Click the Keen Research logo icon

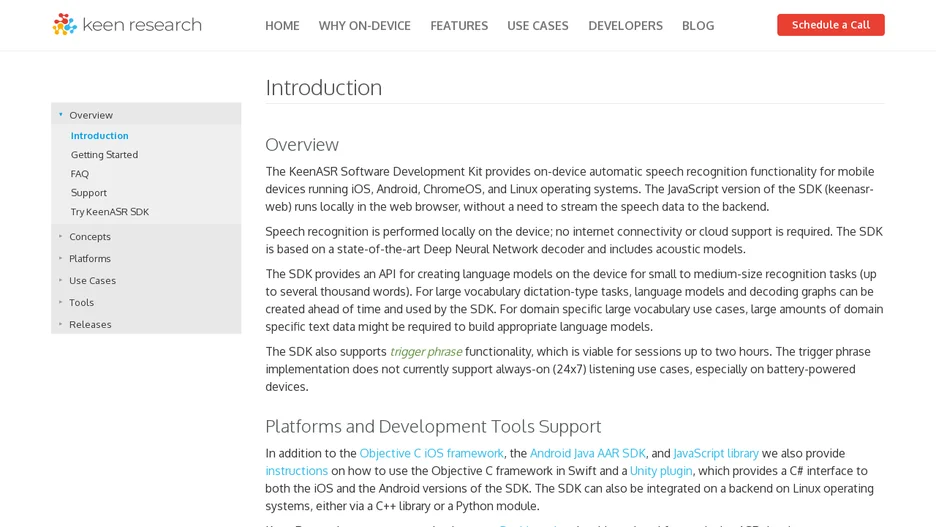tap(64, 24)
